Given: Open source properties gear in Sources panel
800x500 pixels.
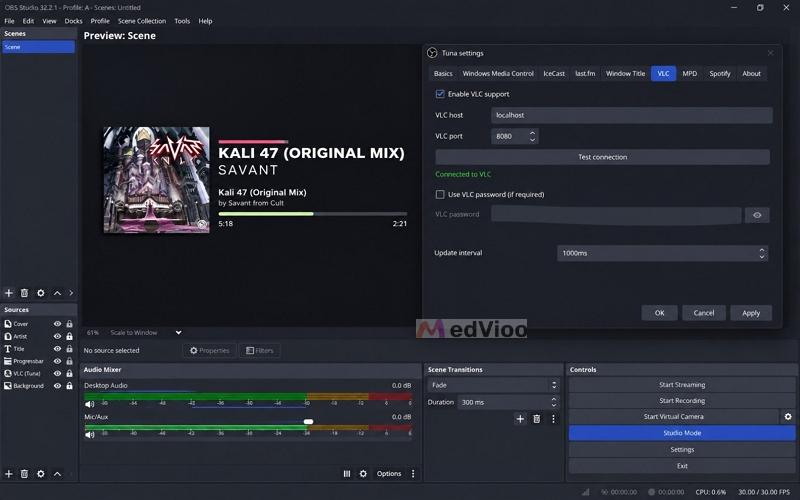Looking at the screenshot, I should point(41,474).
